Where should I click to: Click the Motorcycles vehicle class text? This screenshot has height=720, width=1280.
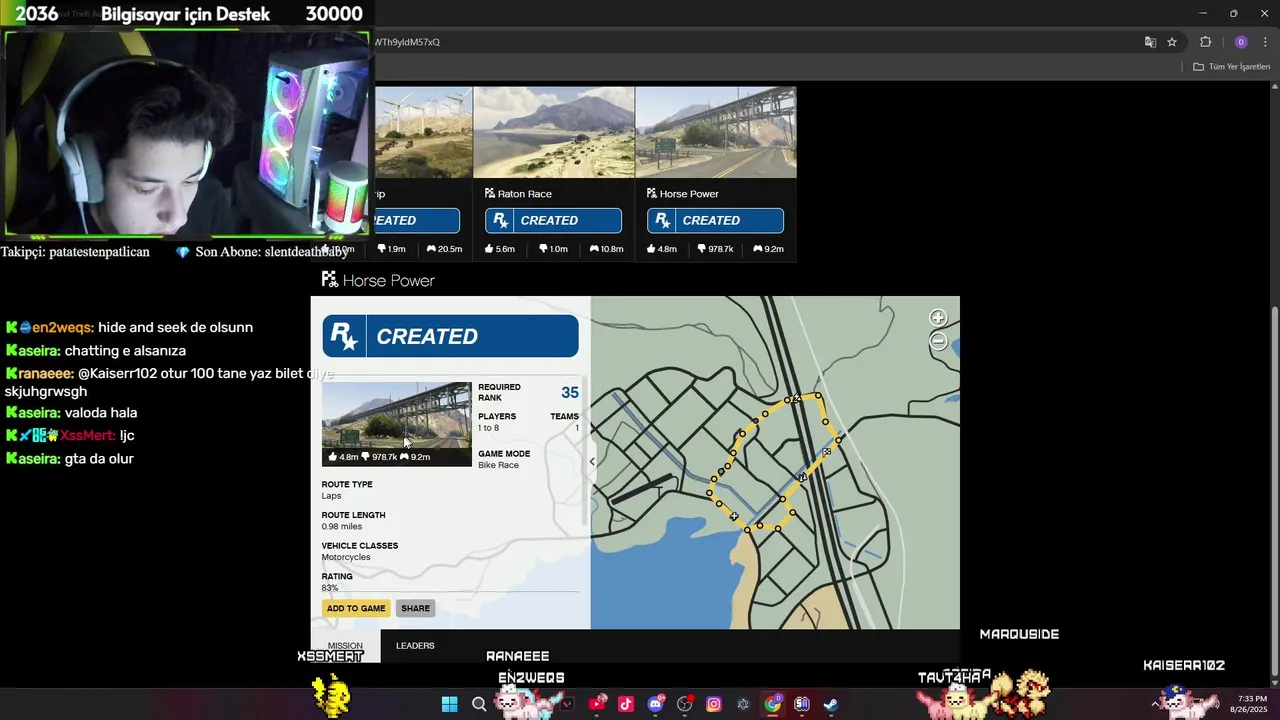[346, 557]
